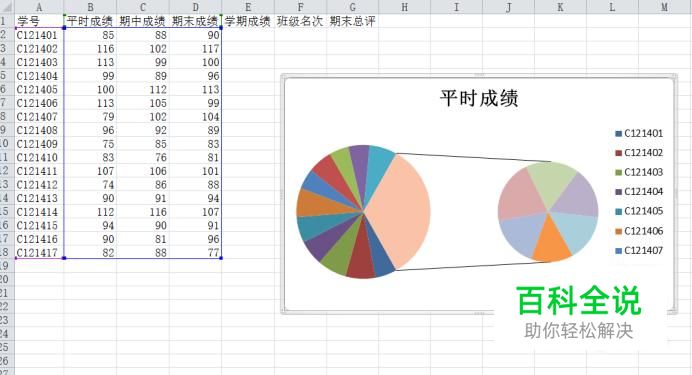Image resolution: width=692 pixels, height=375 pixels.
Task: Select cell containing C121402 in column A
Action: (39, 49)
